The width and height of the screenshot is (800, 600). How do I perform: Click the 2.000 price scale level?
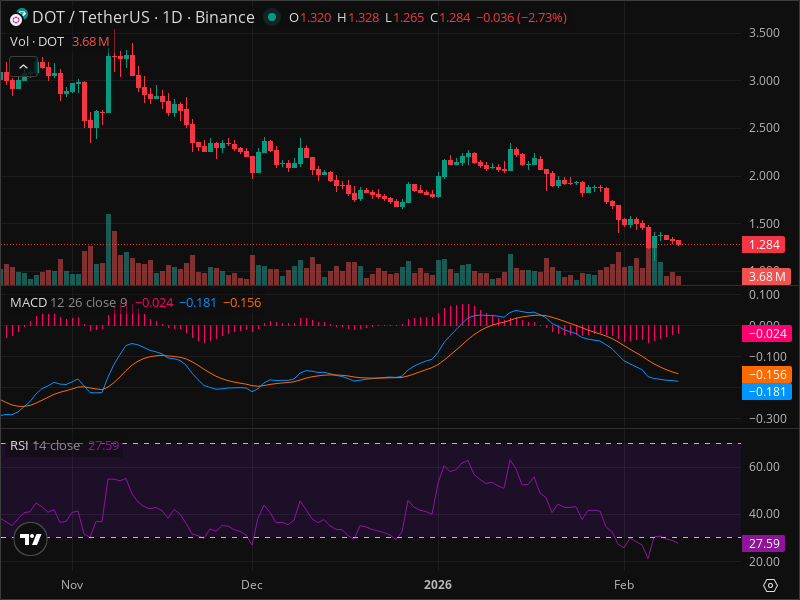764,176
